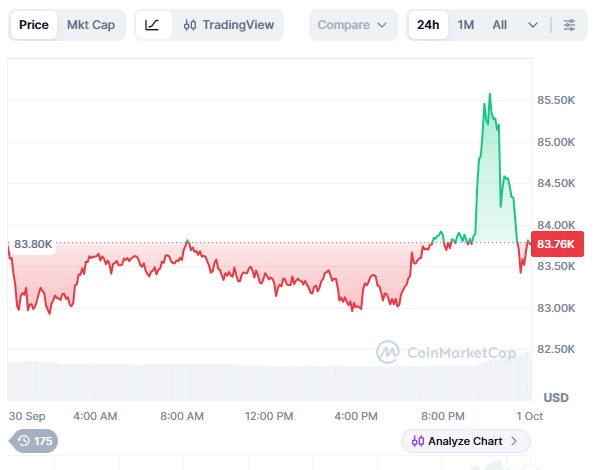Select the line chart icon
Screen dimensions: 596x470
[152, 25]
